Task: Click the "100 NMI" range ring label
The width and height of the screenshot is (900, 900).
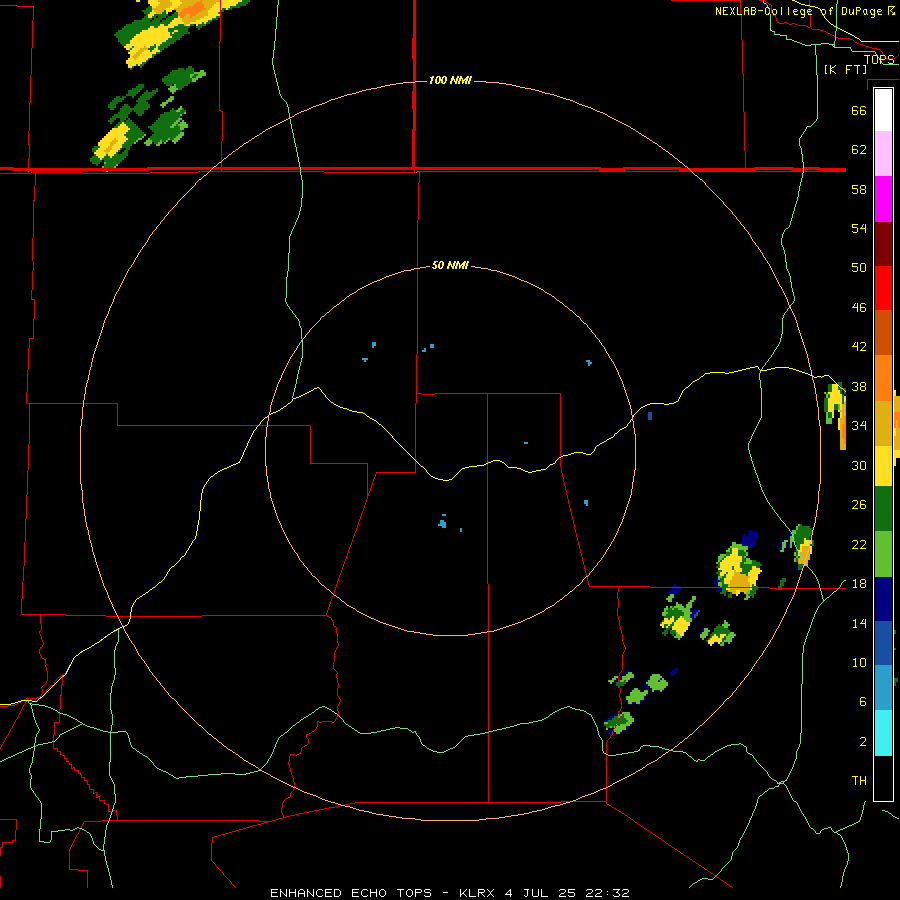Action: [x=450, y=80]
